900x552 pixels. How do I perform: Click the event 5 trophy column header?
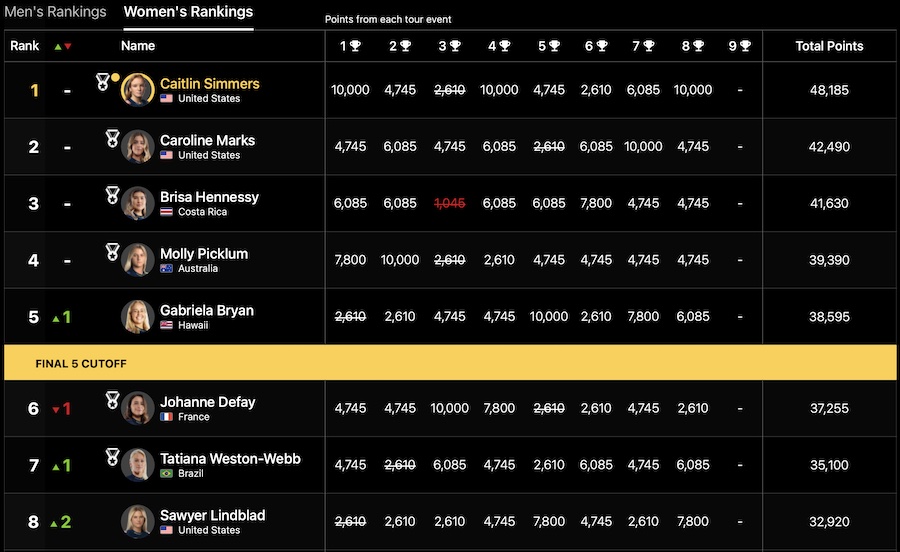click(549, 46)
